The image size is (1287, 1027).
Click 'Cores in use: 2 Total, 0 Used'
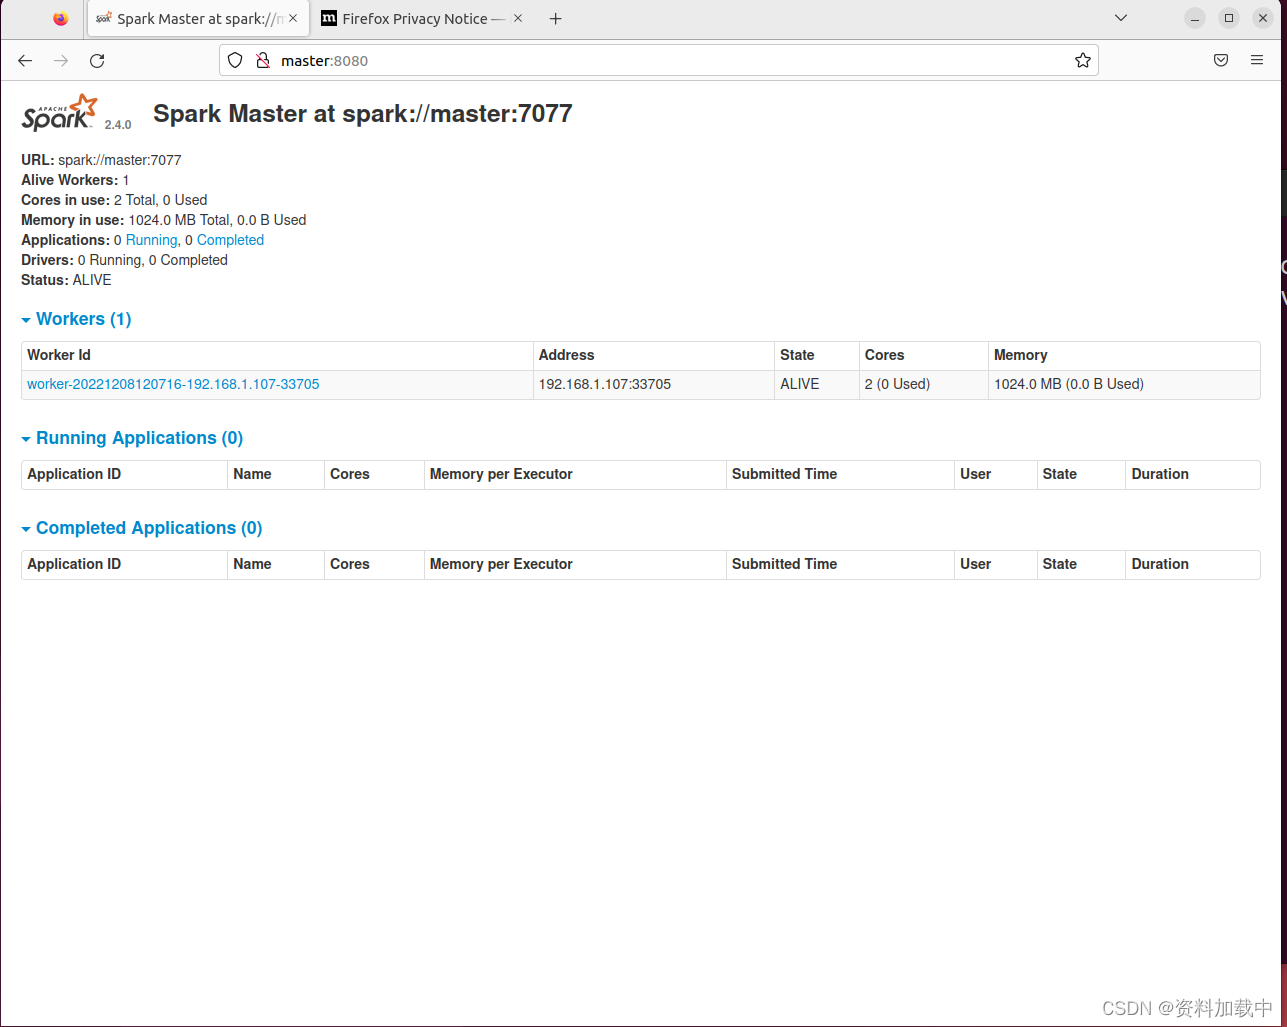(x=114, y=200)
